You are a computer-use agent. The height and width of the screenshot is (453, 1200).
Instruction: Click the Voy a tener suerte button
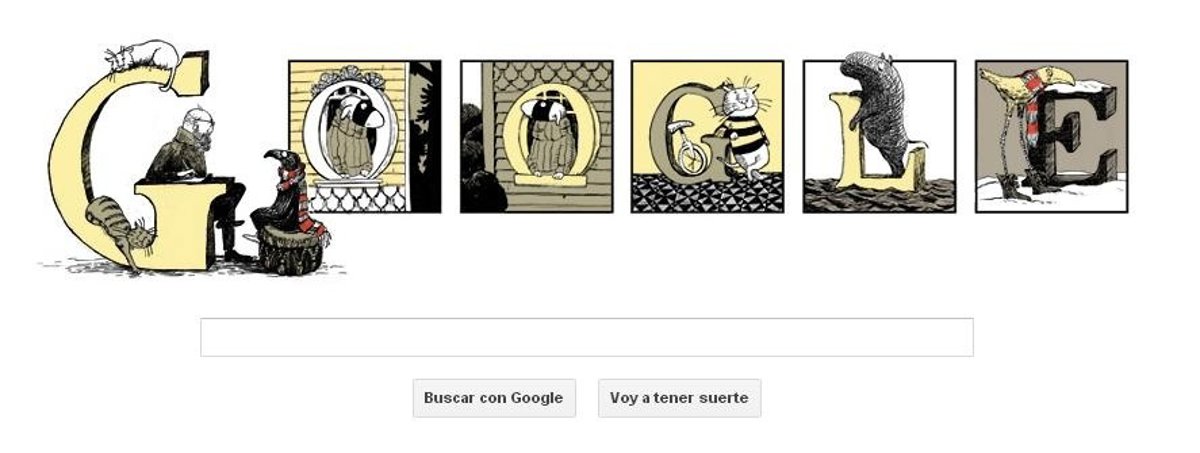click(679, 398)
